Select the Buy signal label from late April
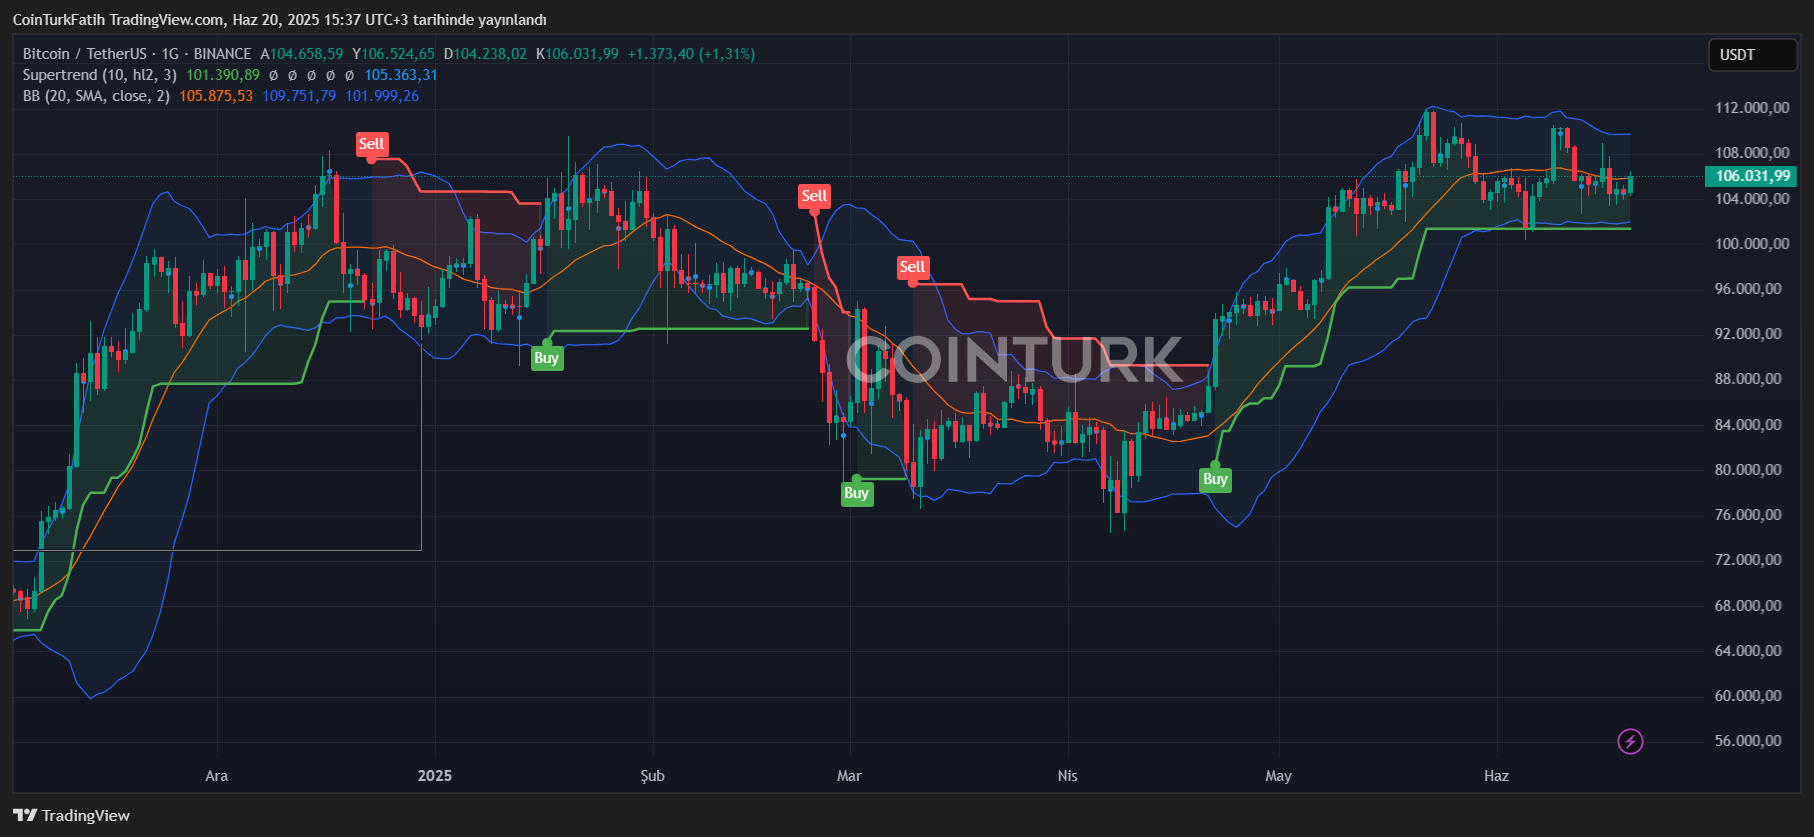 (1215, 479)
